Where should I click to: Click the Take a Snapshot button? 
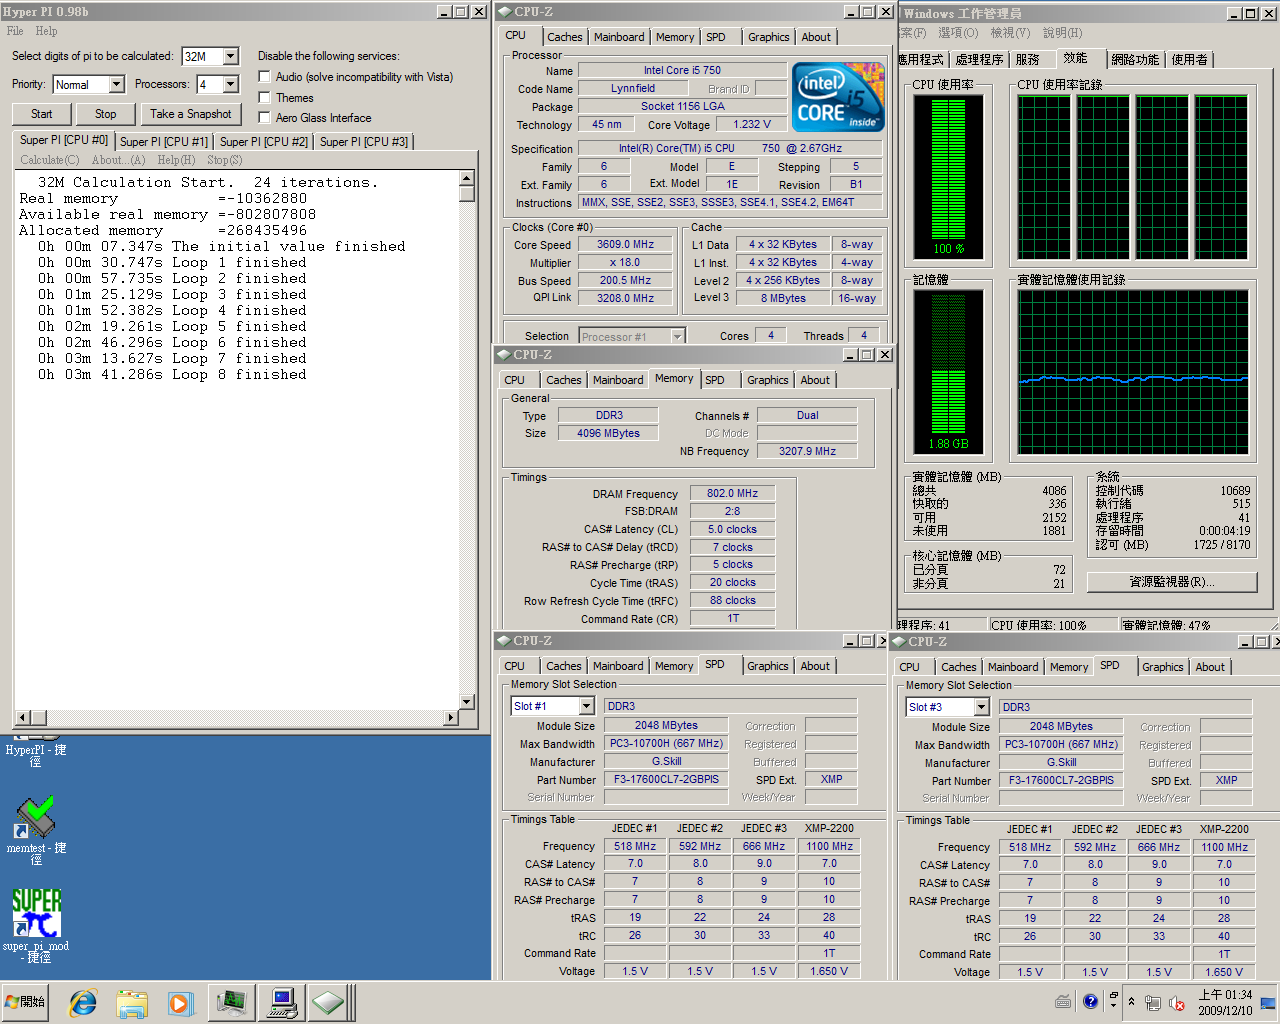click(x=191, y=114)
